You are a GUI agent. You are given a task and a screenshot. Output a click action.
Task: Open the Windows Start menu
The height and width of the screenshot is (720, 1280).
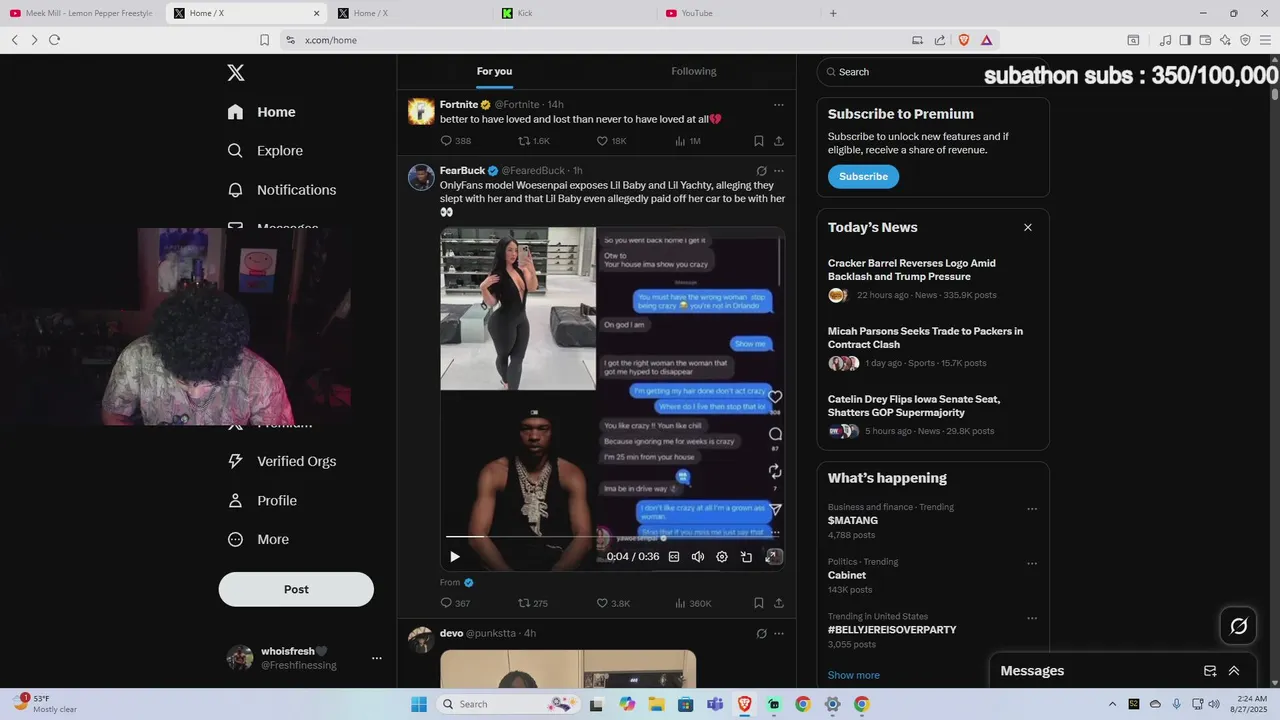click(419, 704)
